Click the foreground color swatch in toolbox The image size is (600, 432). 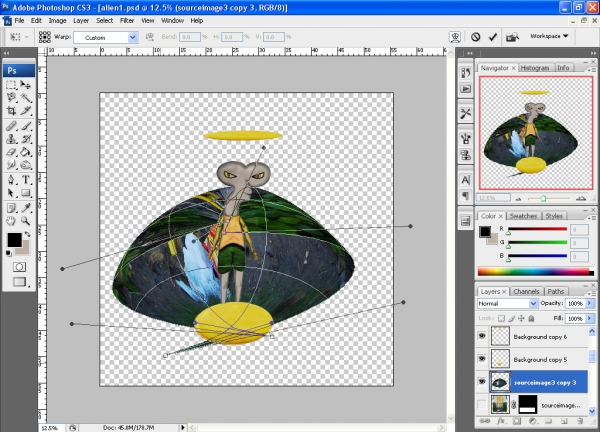coord(15,240)
